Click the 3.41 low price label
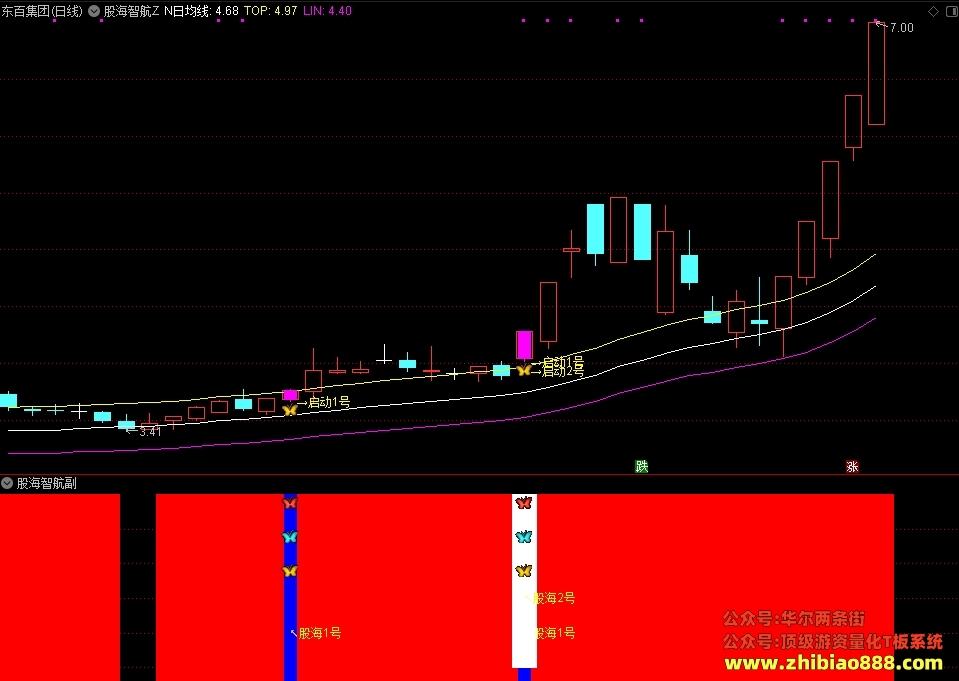Image resolution: width=959 pixels, height=681 pixels. click(150, 431)
